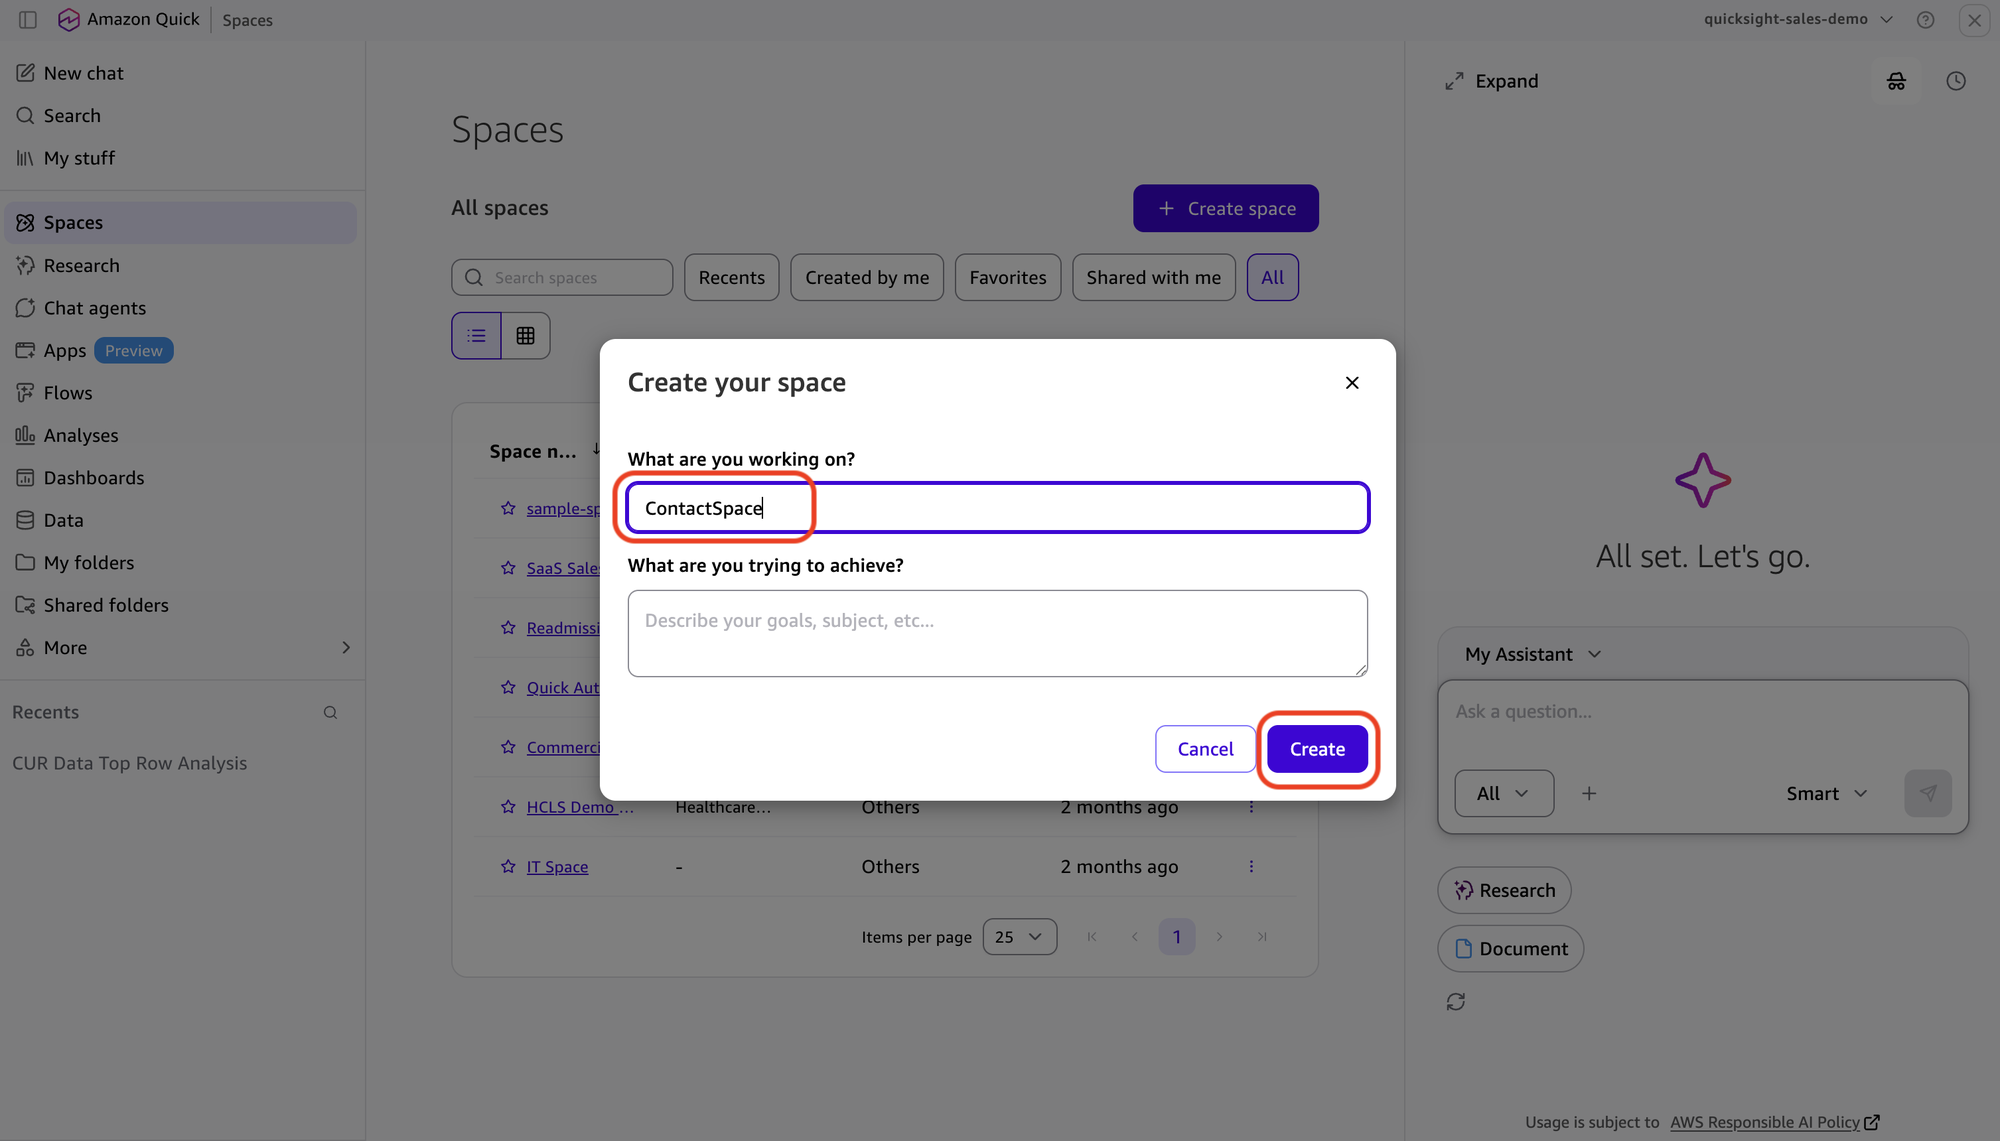Image resolution: width=2000 pixels, height=1141 pixels.
Task: Focus the Search spaces field
Action: tap(562, 277)
